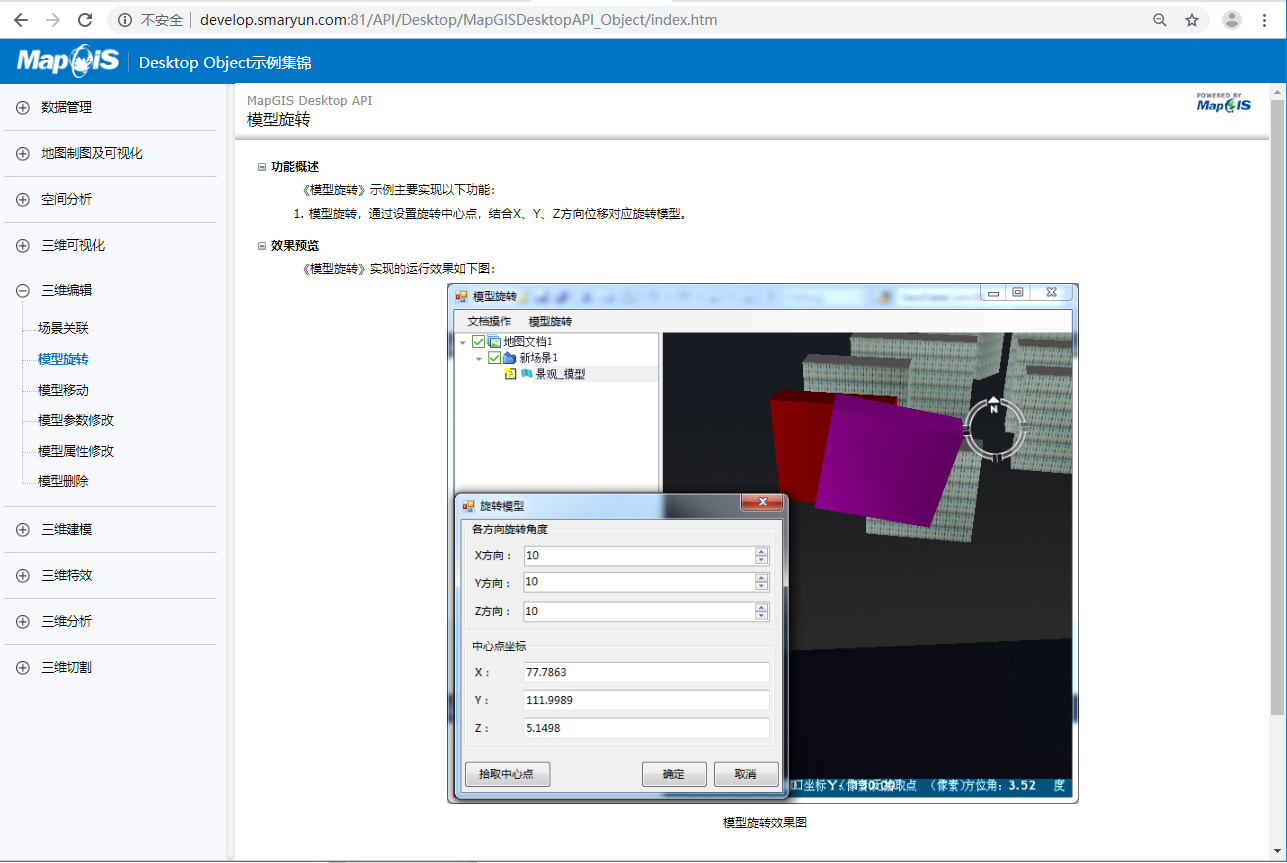Screen dimensions: 1287x863
Task: Click the 三维分析 category label
Action: pyautogui.click(x=67, y=621)
